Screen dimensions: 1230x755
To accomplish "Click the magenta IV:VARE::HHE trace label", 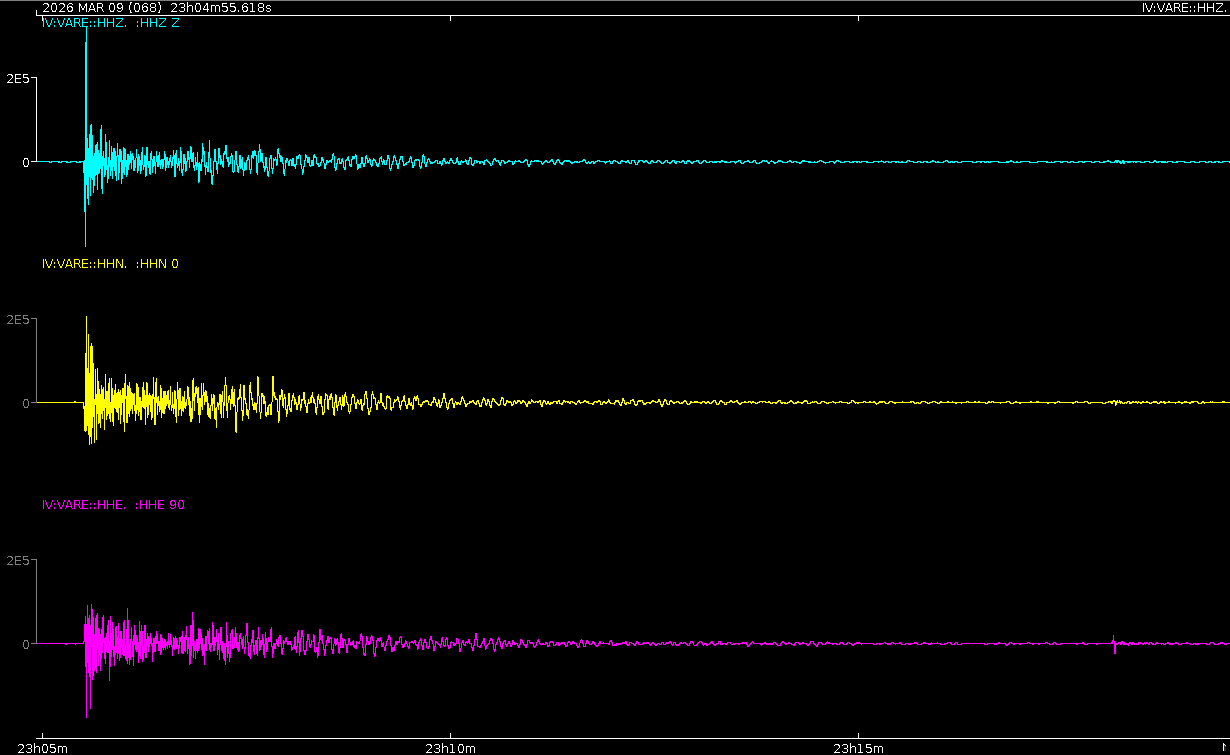I will coord(113,505).
